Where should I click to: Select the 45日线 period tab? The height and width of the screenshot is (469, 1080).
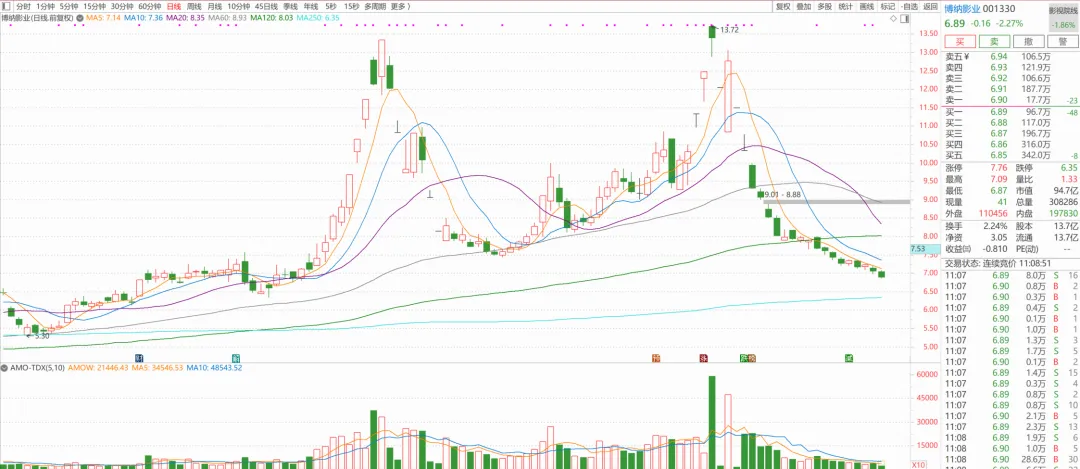click(266, 6)
